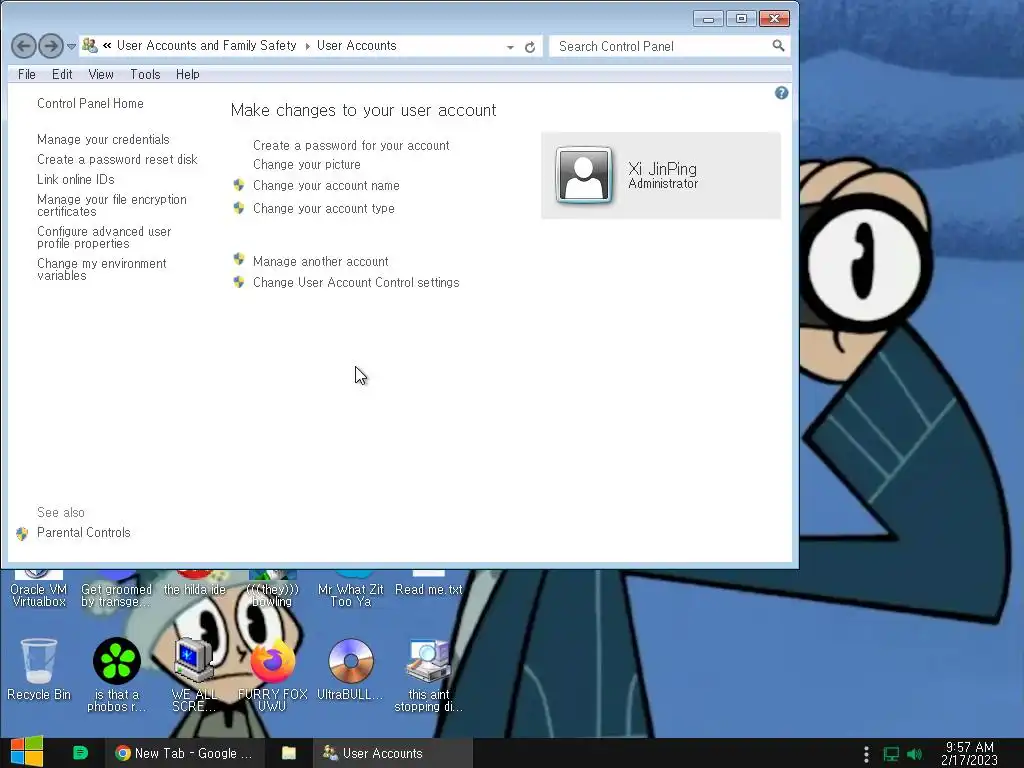Switch to New Tab - Google Chrome taskbar

click(184, 753)
